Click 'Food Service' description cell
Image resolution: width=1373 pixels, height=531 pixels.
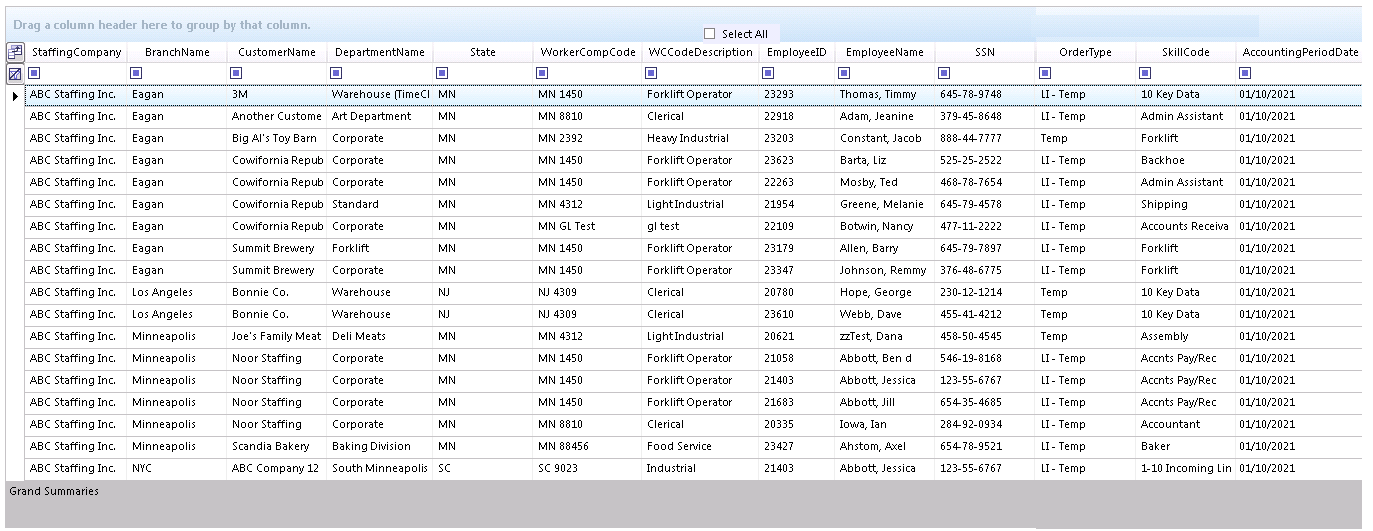coord(700,447)
